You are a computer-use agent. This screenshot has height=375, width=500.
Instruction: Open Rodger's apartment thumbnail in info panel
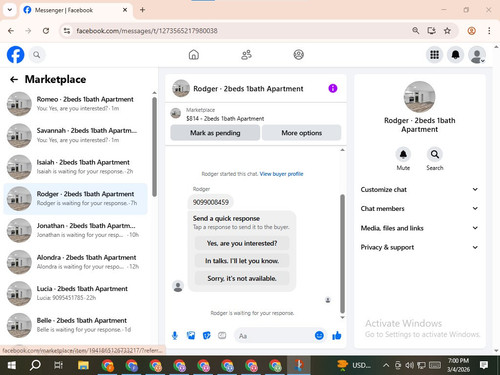[x=419, y=97]
